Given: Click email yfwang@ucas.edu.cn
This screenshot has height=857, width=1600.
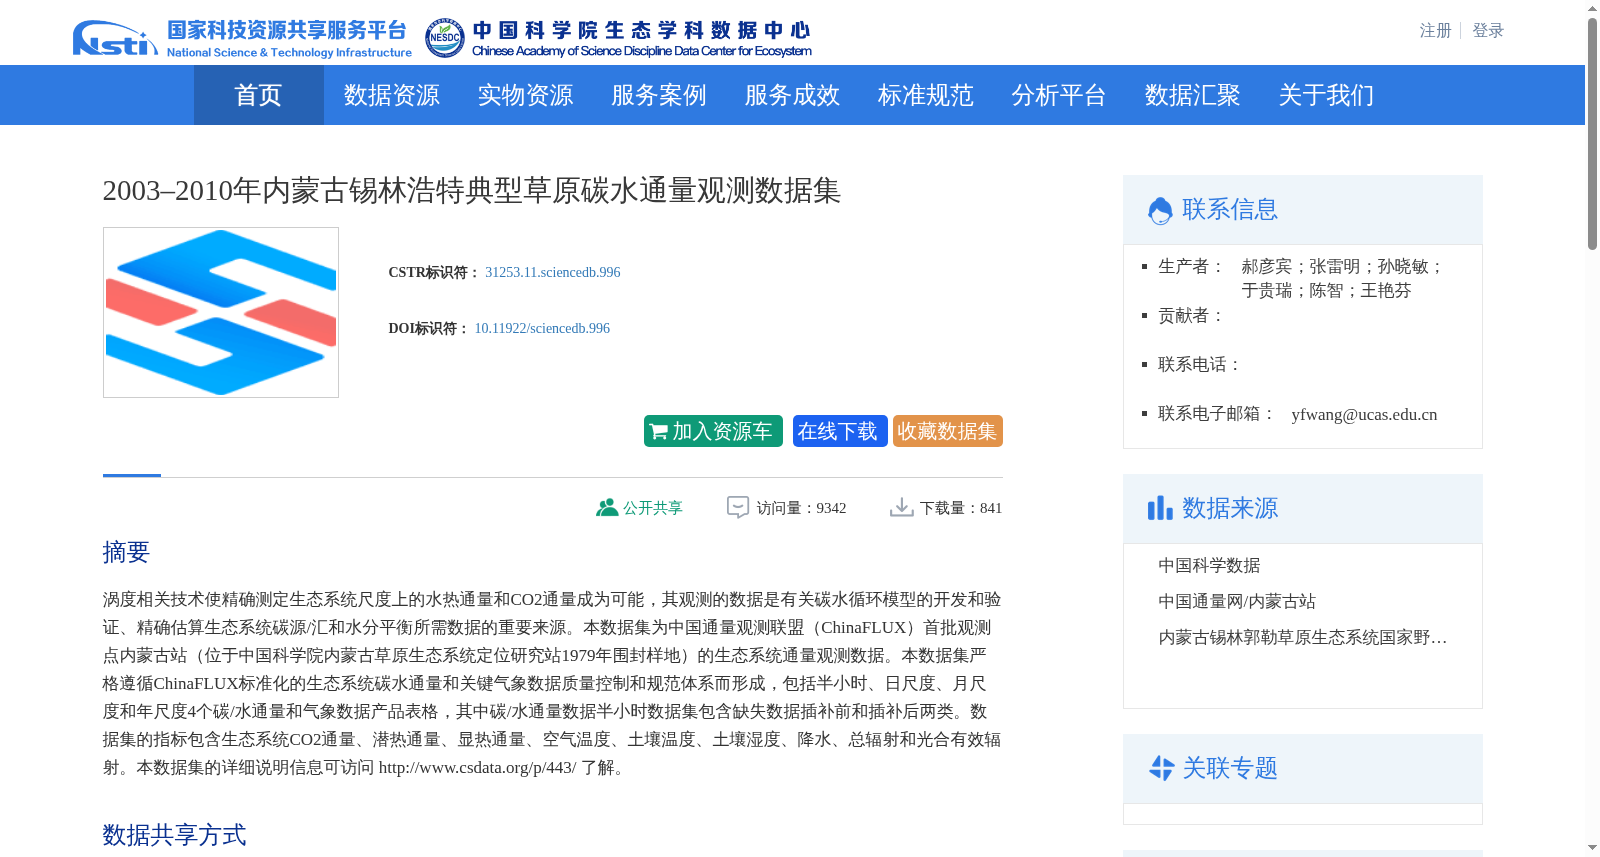Looking at the screenshot, I should tap(1364, 414).
